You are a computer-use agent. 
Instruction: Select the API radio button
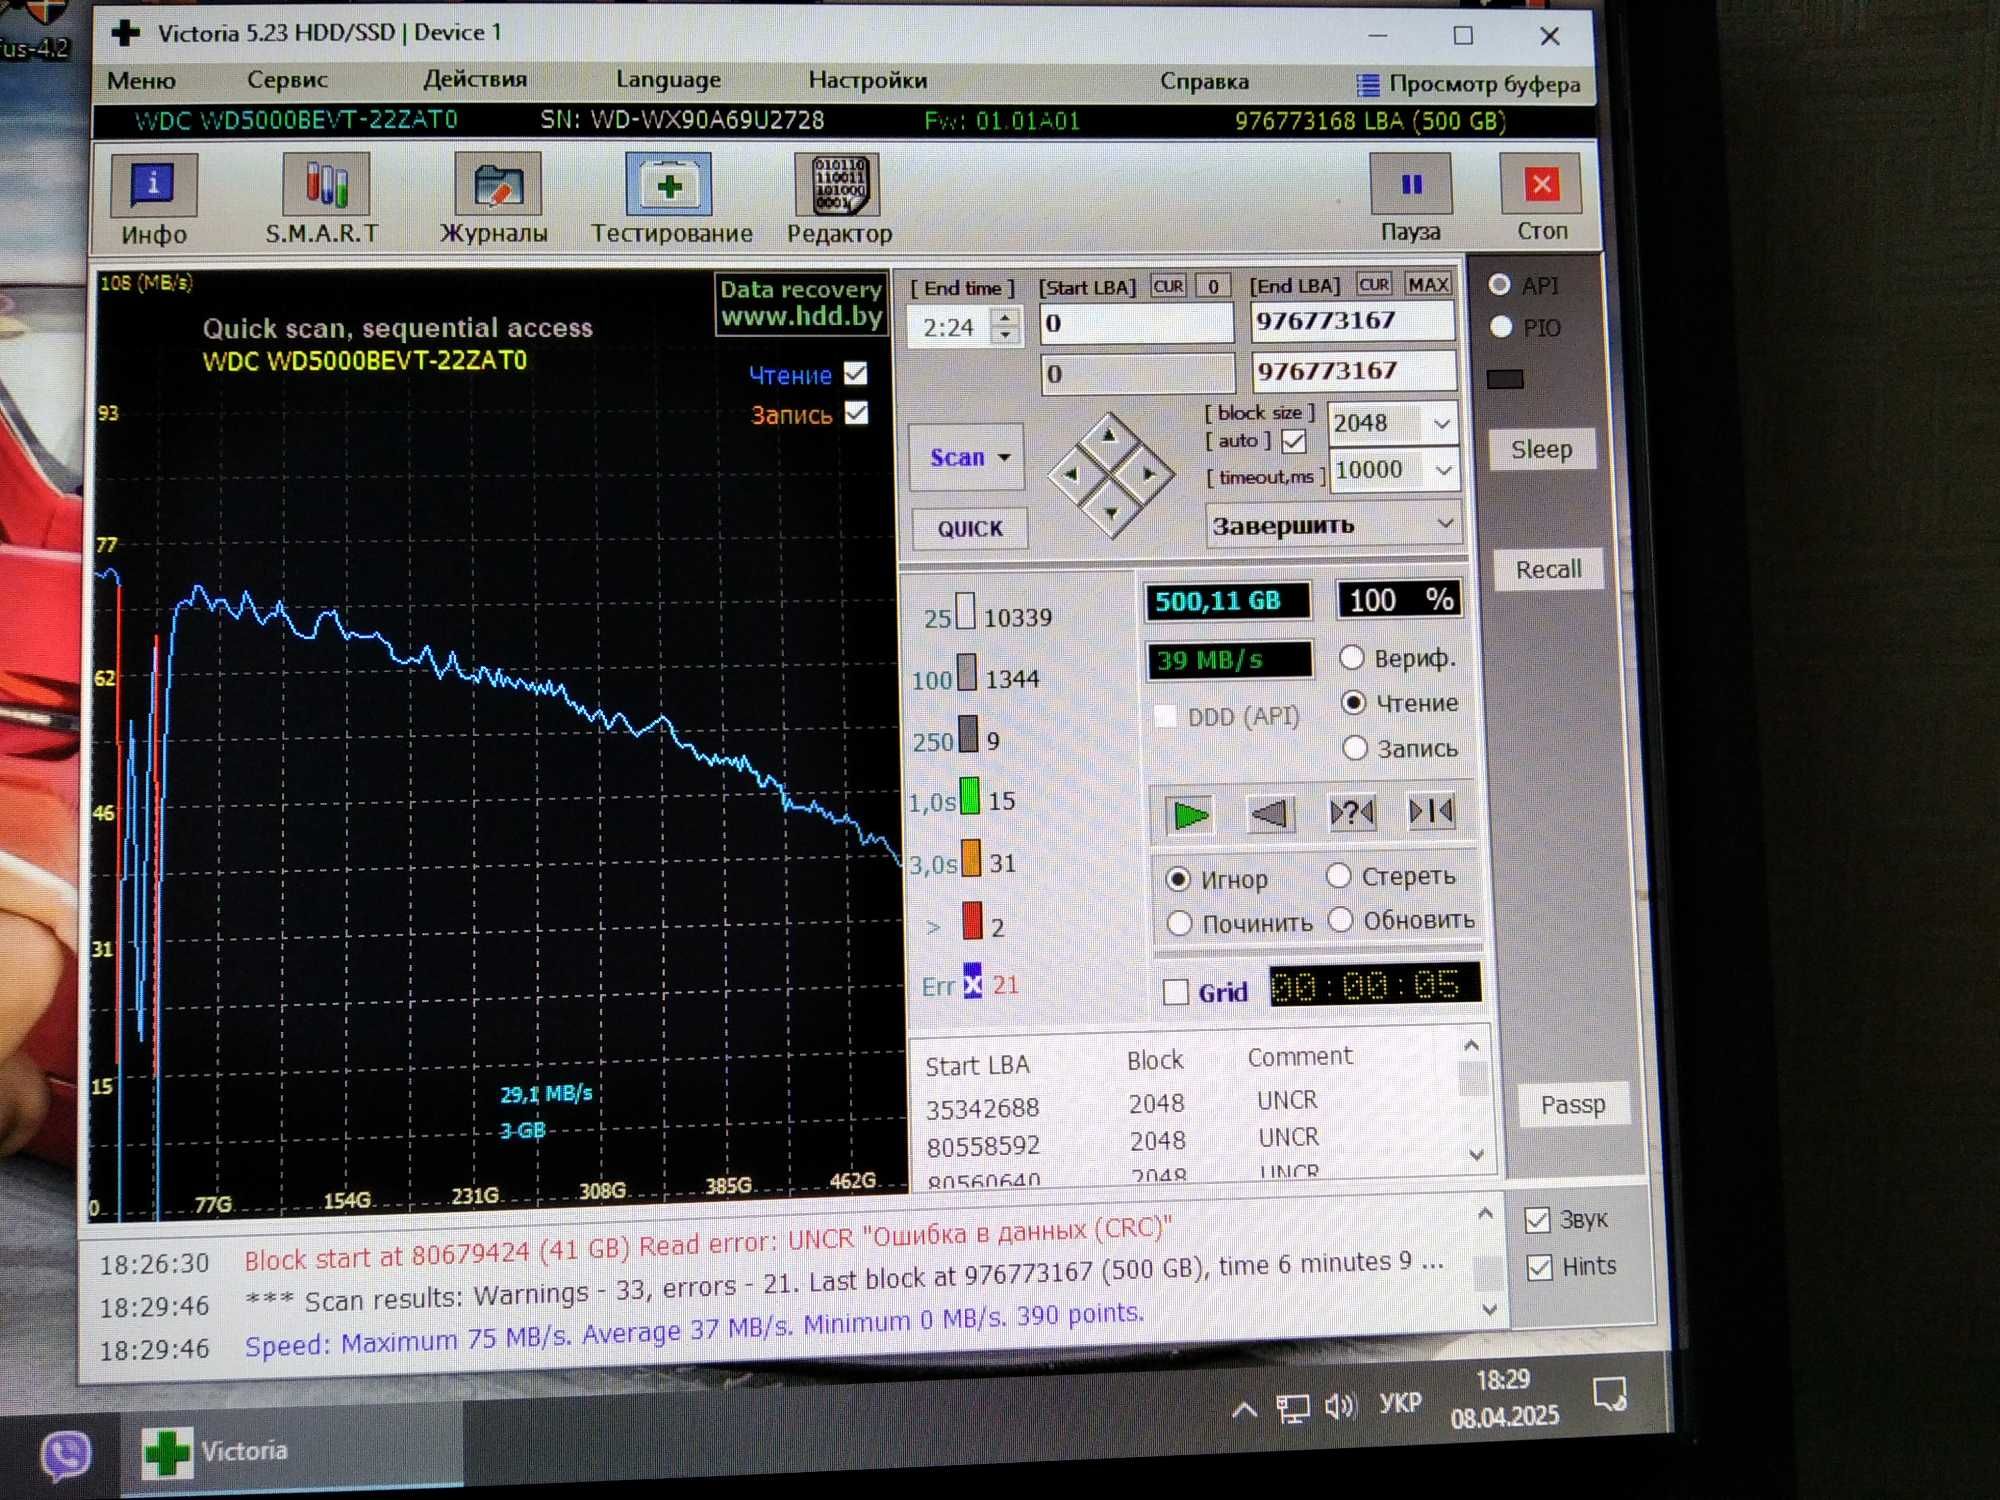1499,285
